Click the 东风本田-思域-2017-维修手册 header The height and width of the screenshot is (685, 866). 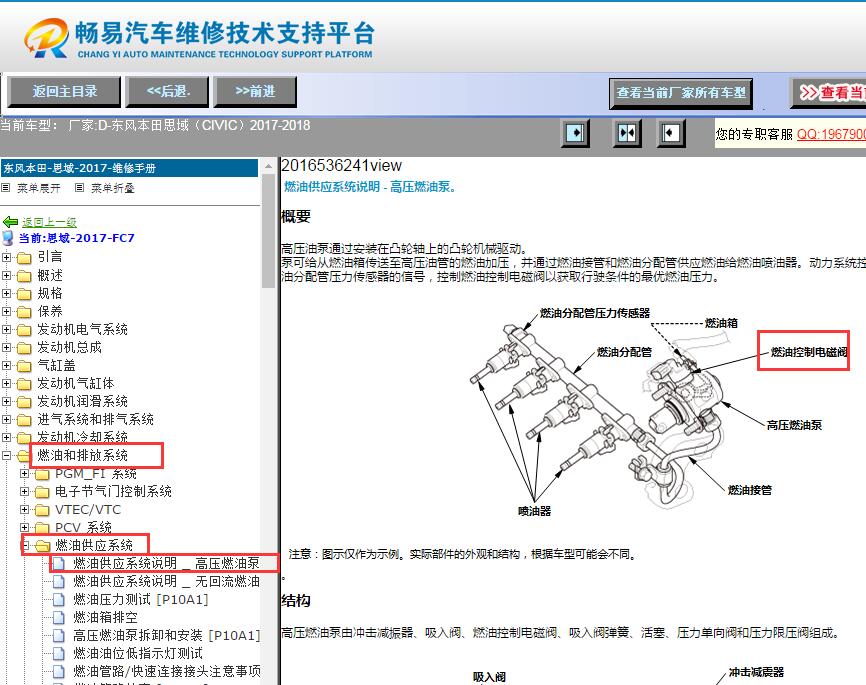[130, 168]
